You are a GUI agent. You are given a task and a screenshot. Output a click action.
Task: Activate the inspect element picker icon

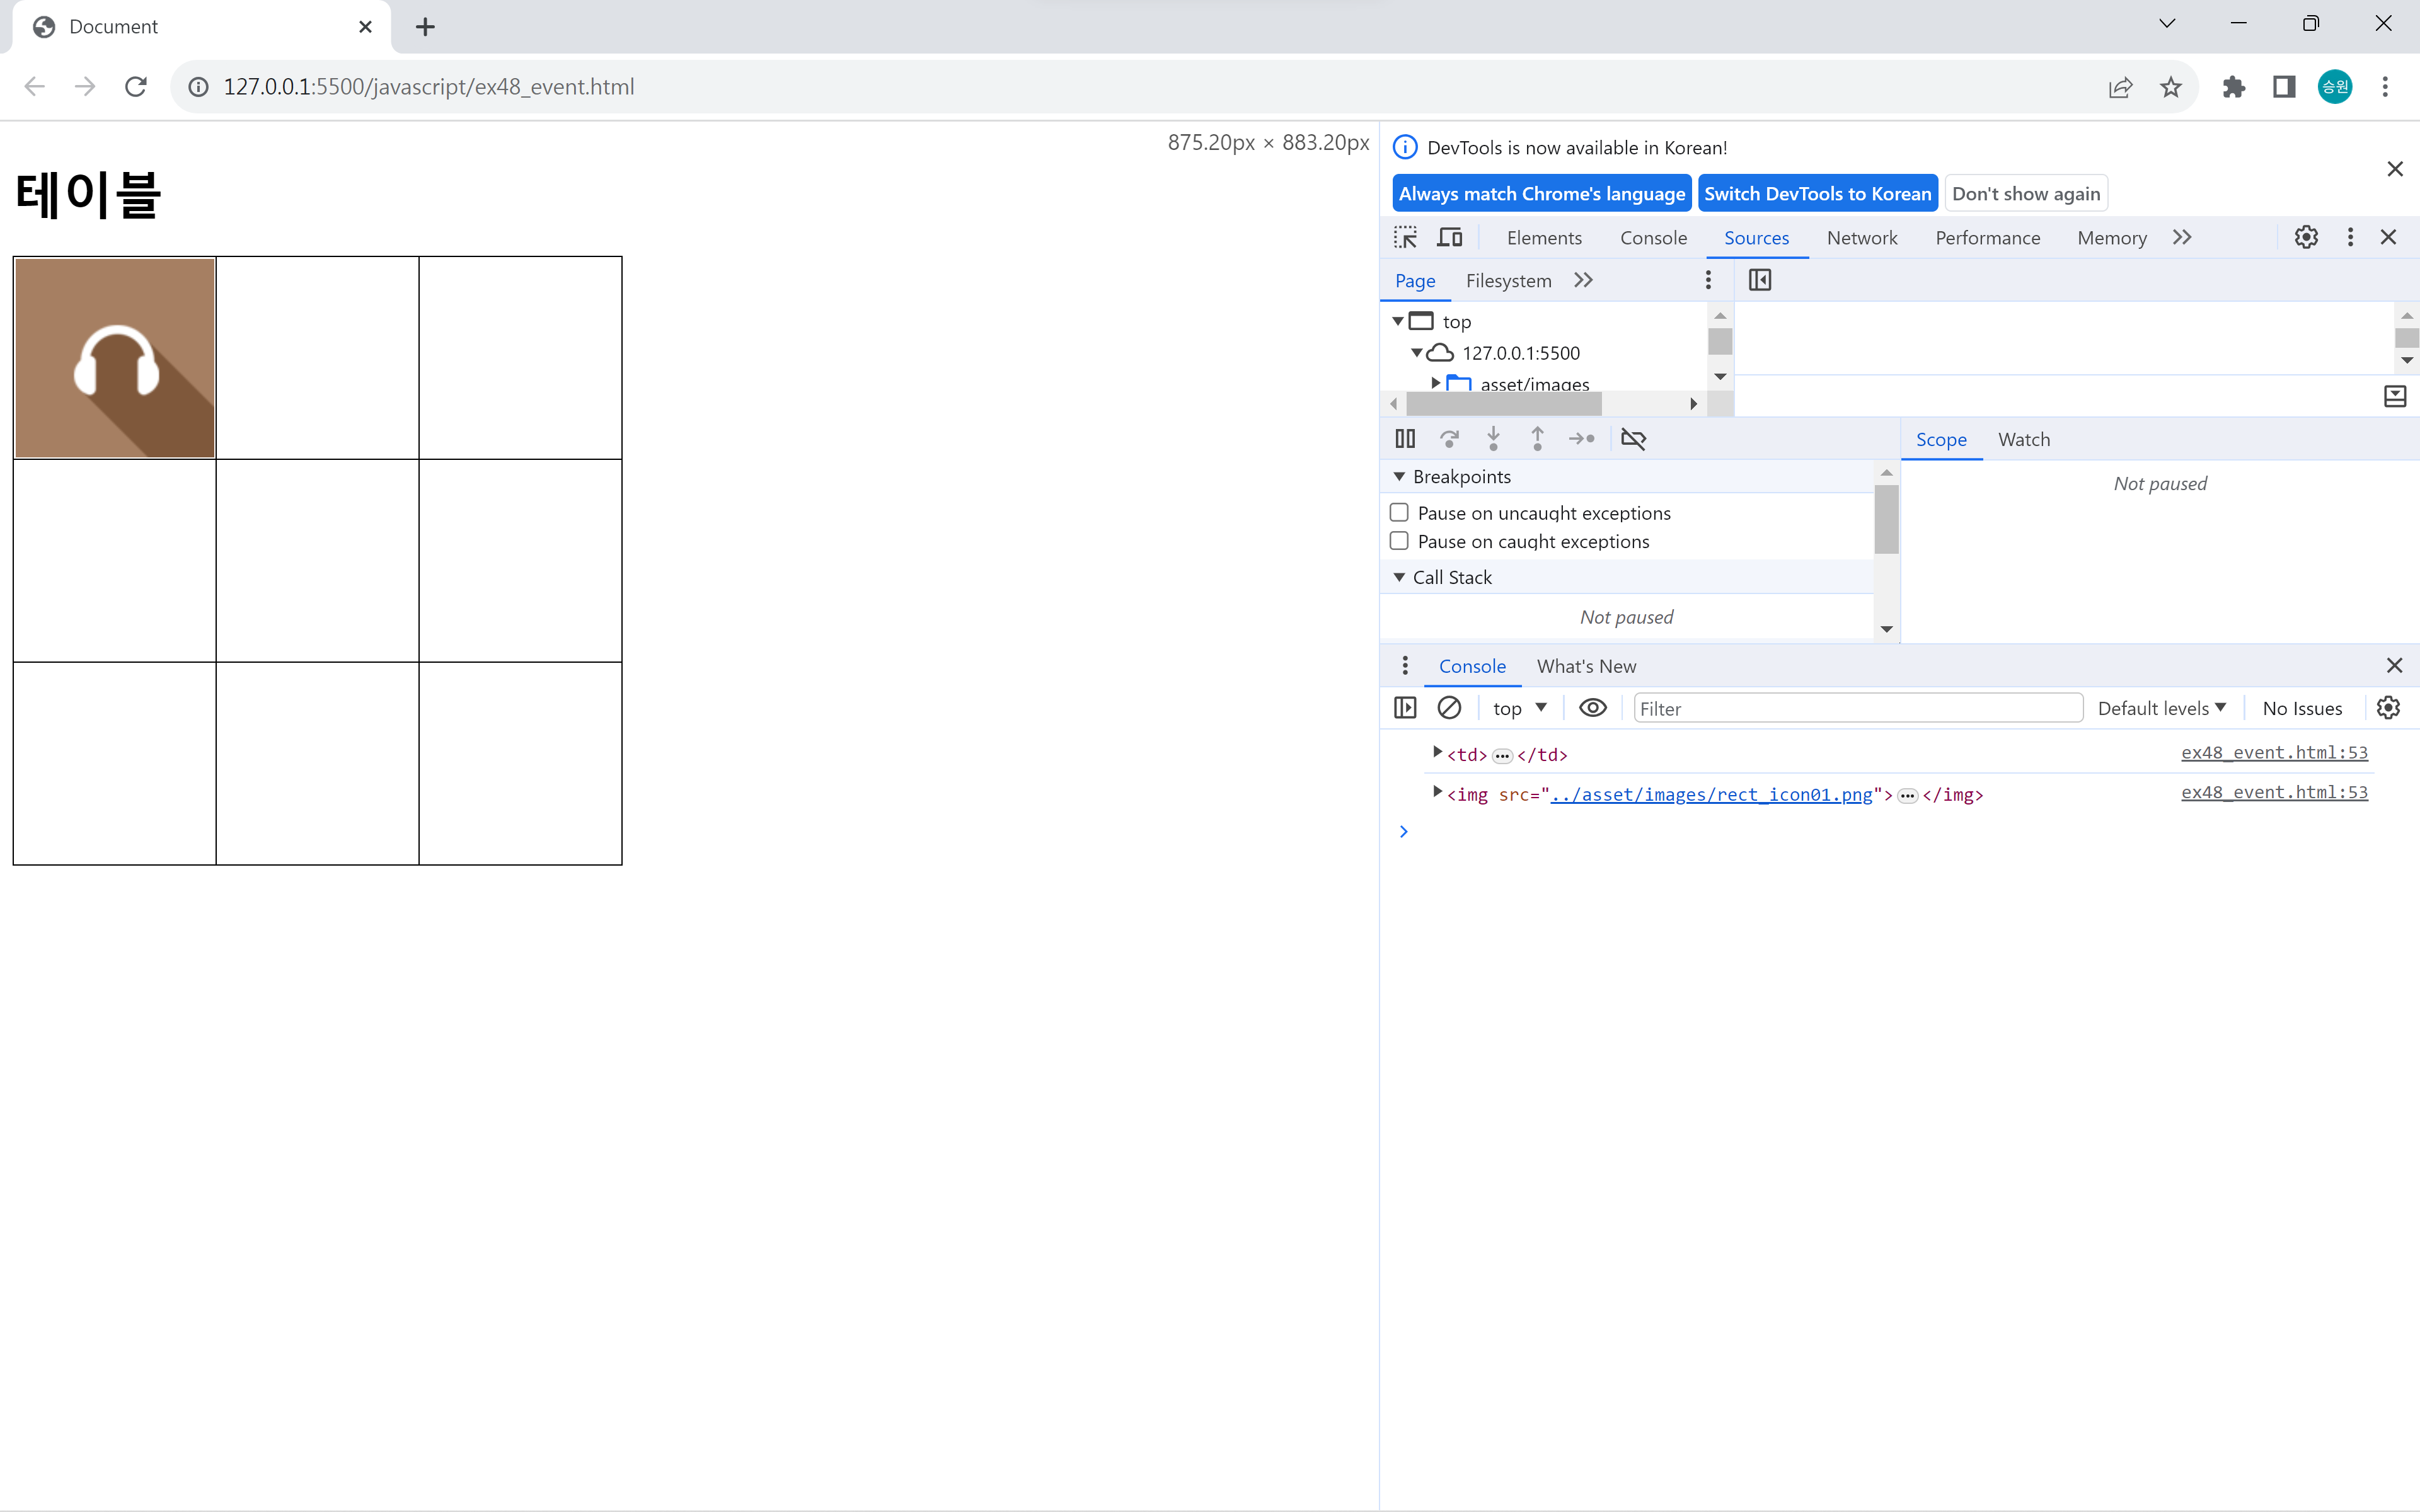(x=1405, y=237)
